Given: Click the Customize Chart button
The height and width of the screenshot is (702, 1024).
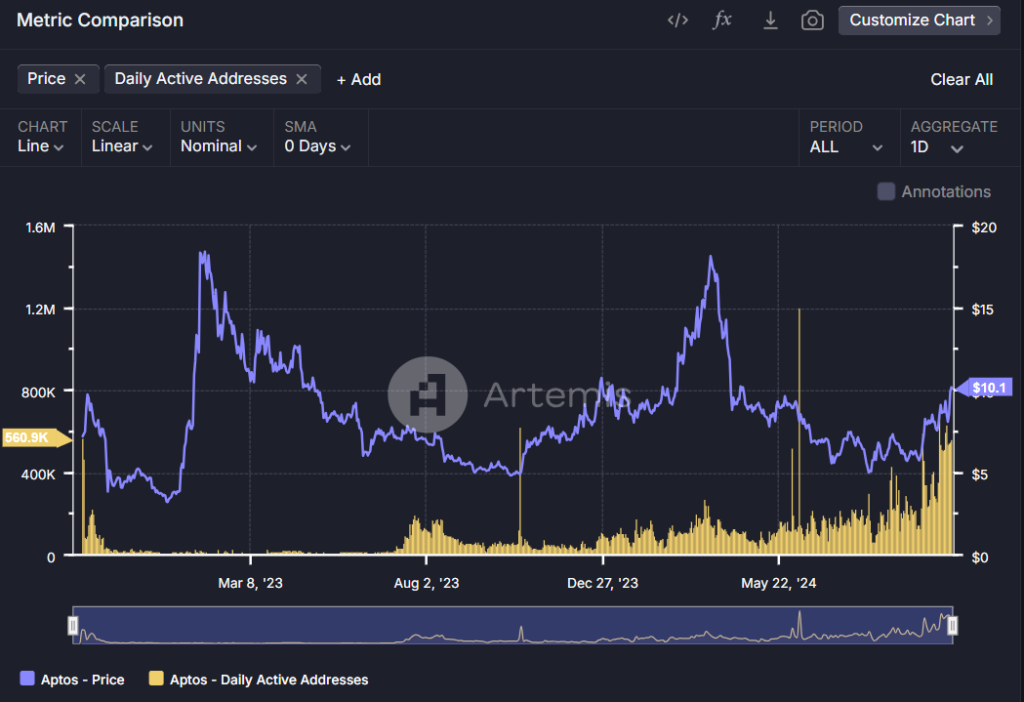Looking at the screenshot, I should point(919,20).
